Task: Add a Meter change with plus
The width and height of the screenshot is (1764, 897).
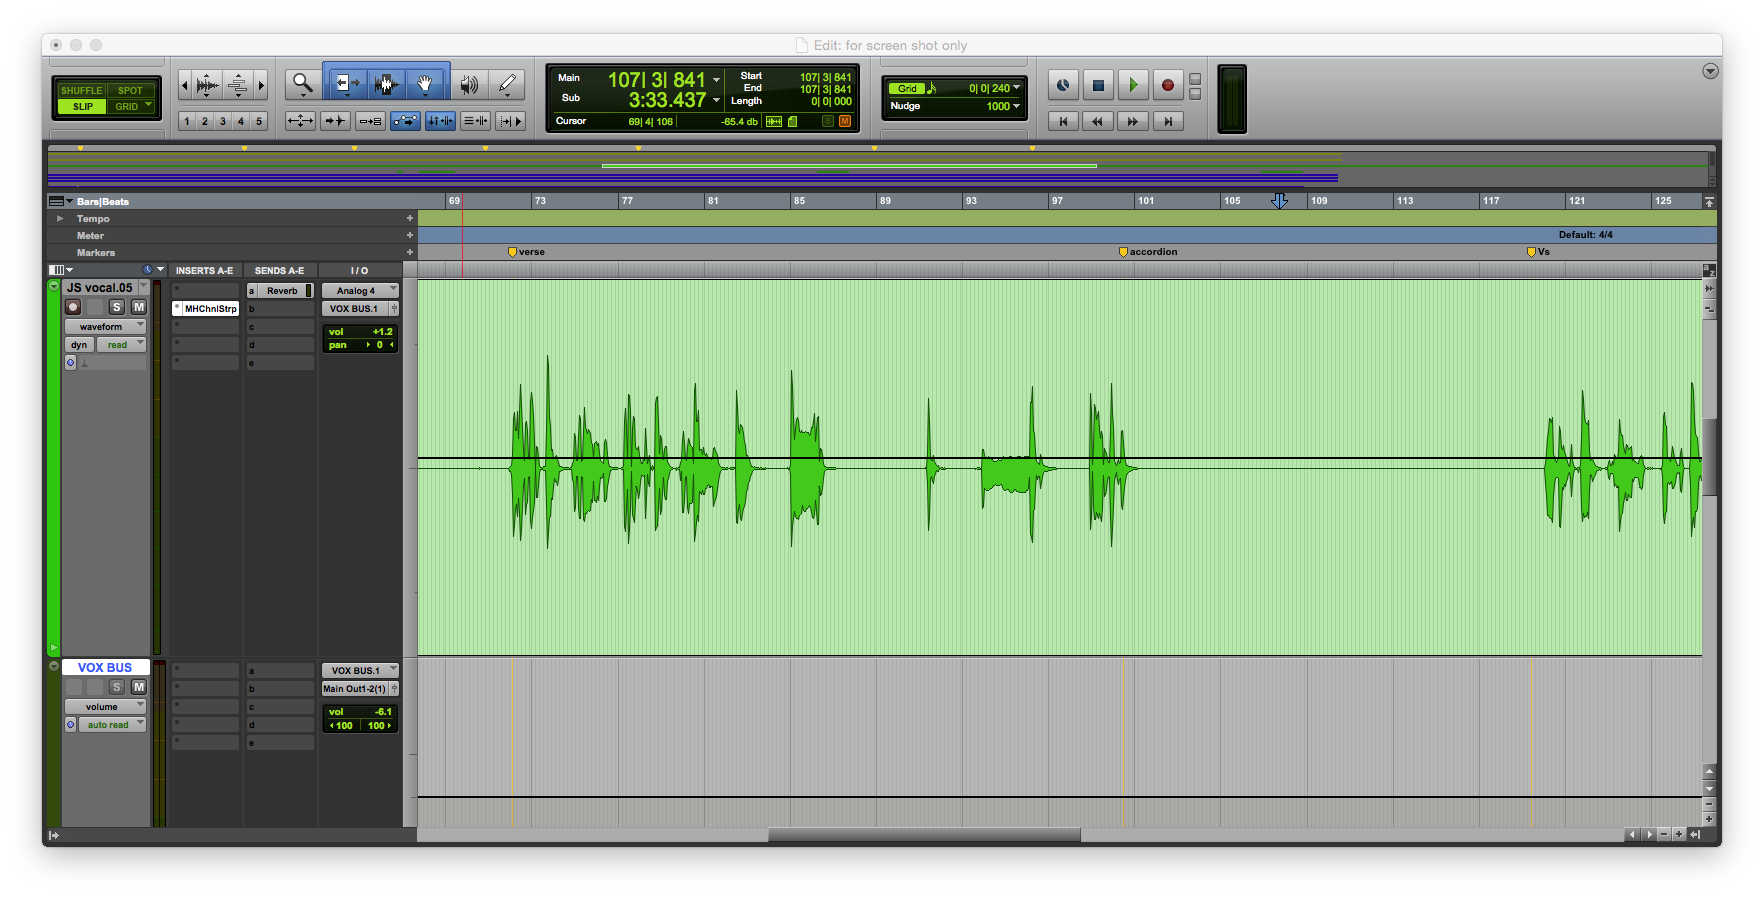Action: (x=409, y=235)
